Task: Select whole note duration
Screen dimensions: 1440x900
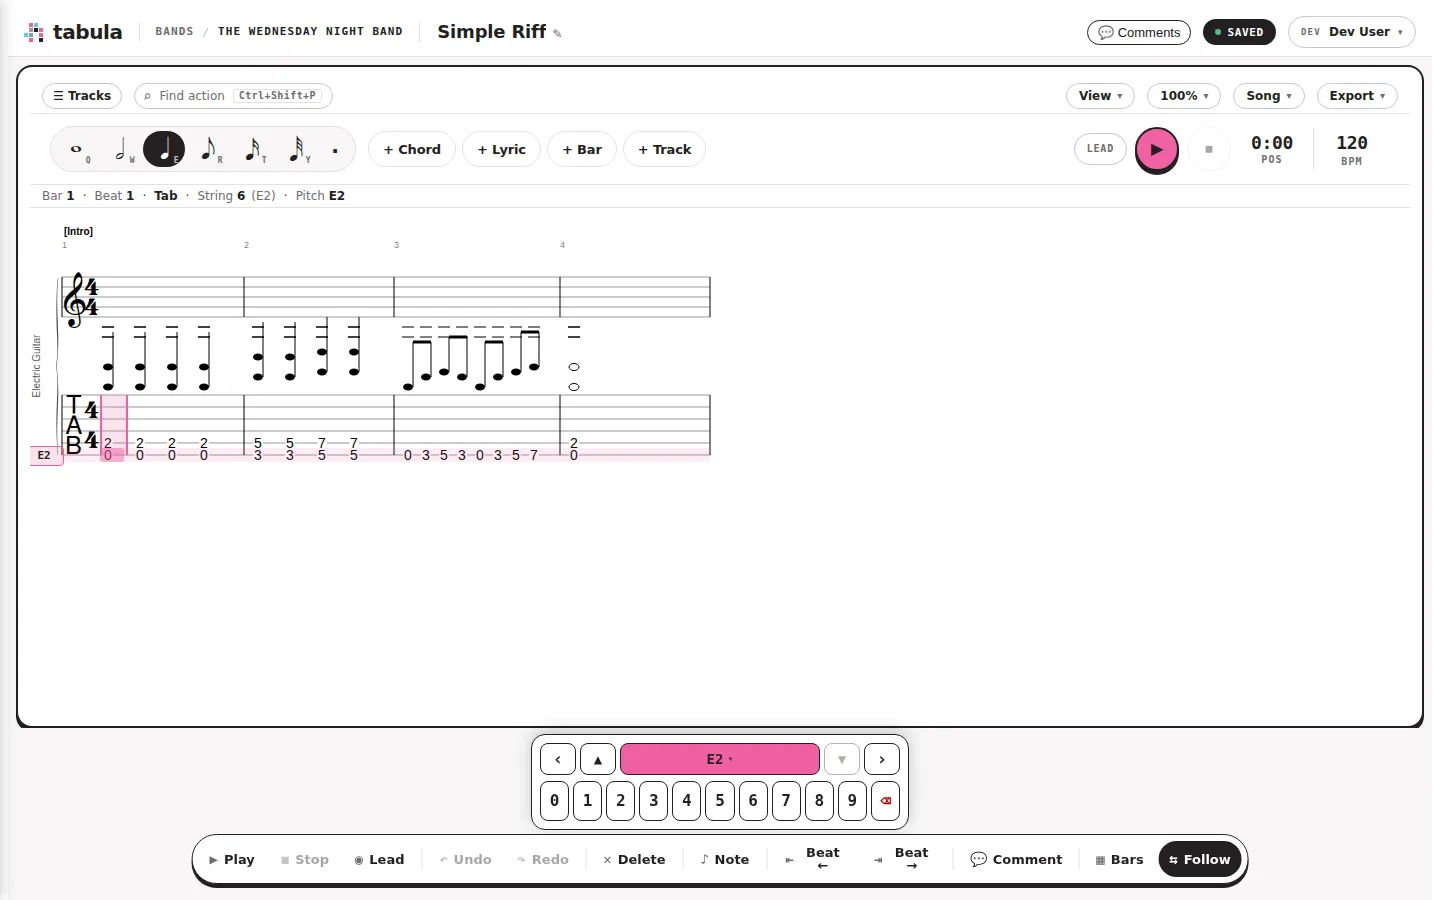Action: coord(76,150)
